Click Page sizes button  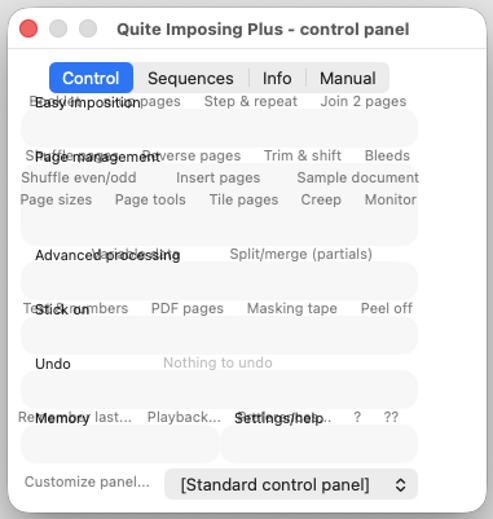[56, 200]
